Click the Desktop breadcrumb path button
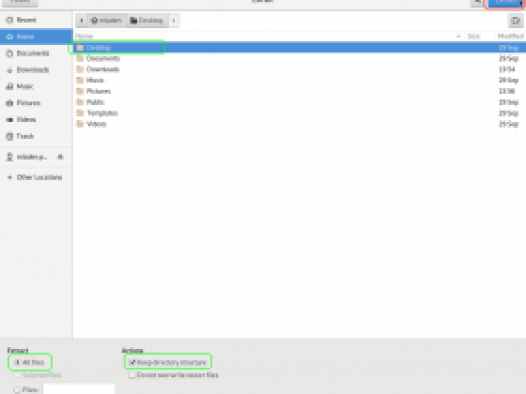 click(147, 20)
